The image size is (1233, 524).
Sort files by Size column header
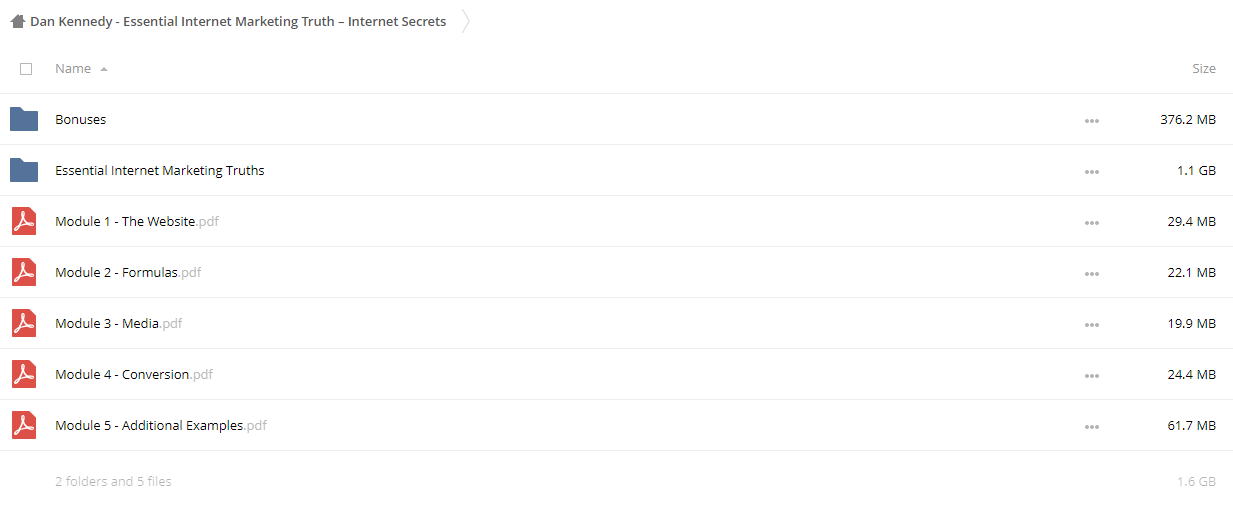(x=1204, y=69)
